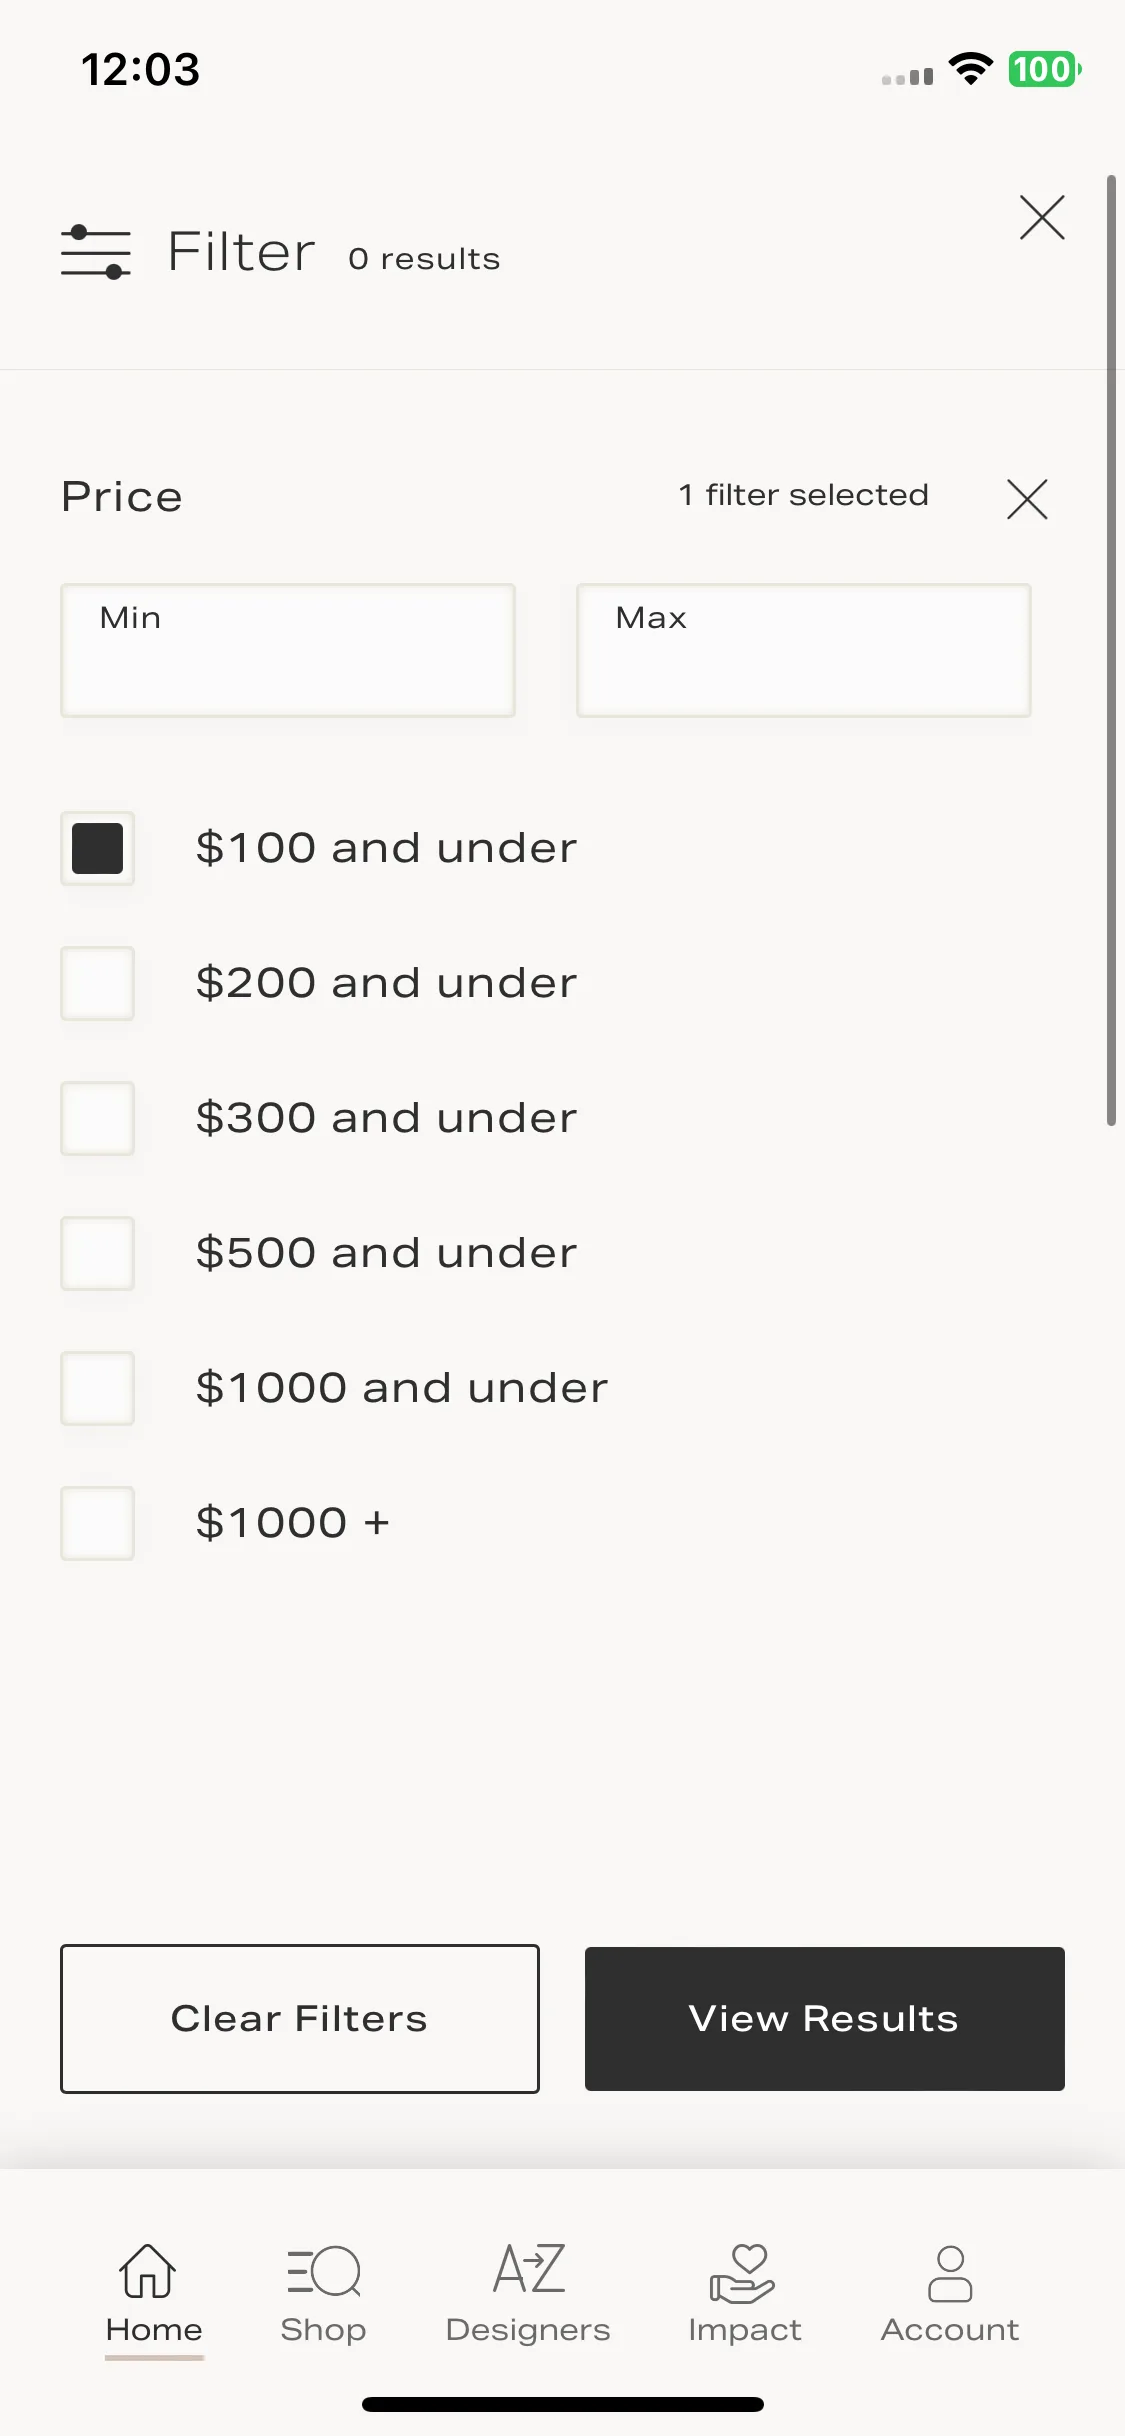Go to the Shop search icon

[x=323, y=2271]
